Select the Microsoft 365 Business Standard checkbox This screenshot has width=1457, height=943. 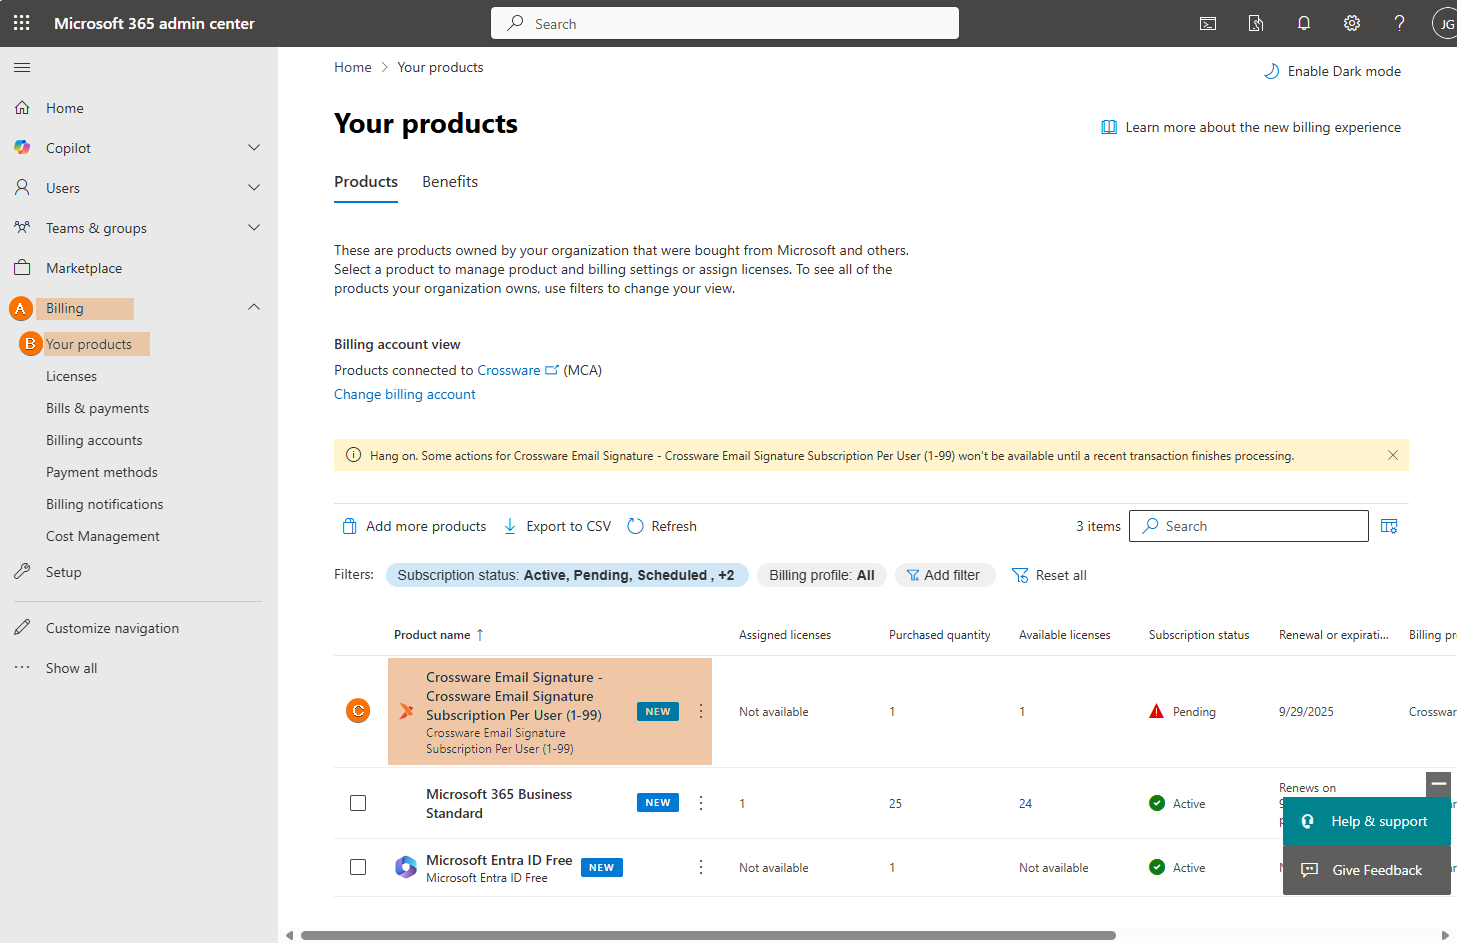point(358,803)
